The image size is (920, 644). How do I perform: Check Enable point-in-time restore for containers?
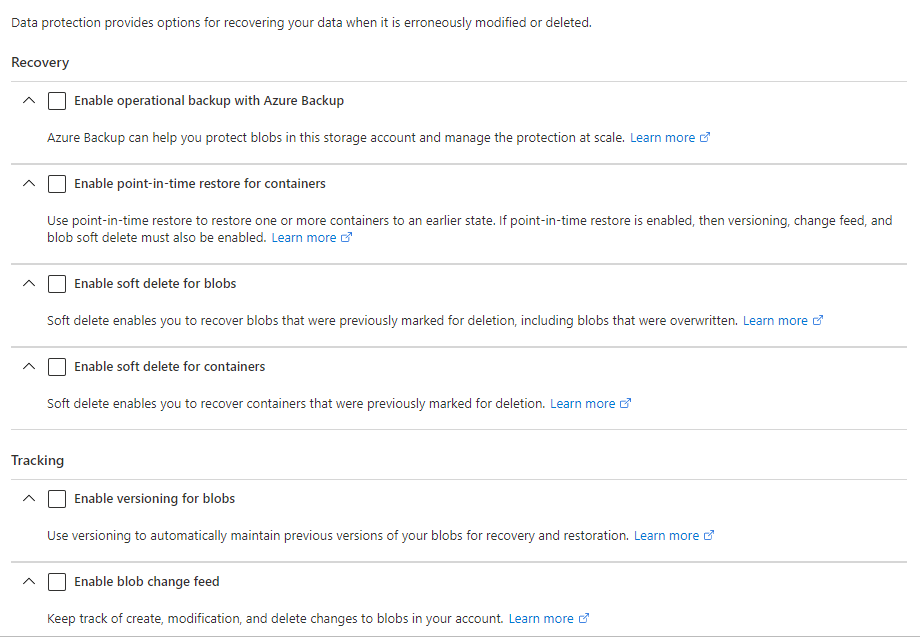pyautogui.click(x=57, y=184)
